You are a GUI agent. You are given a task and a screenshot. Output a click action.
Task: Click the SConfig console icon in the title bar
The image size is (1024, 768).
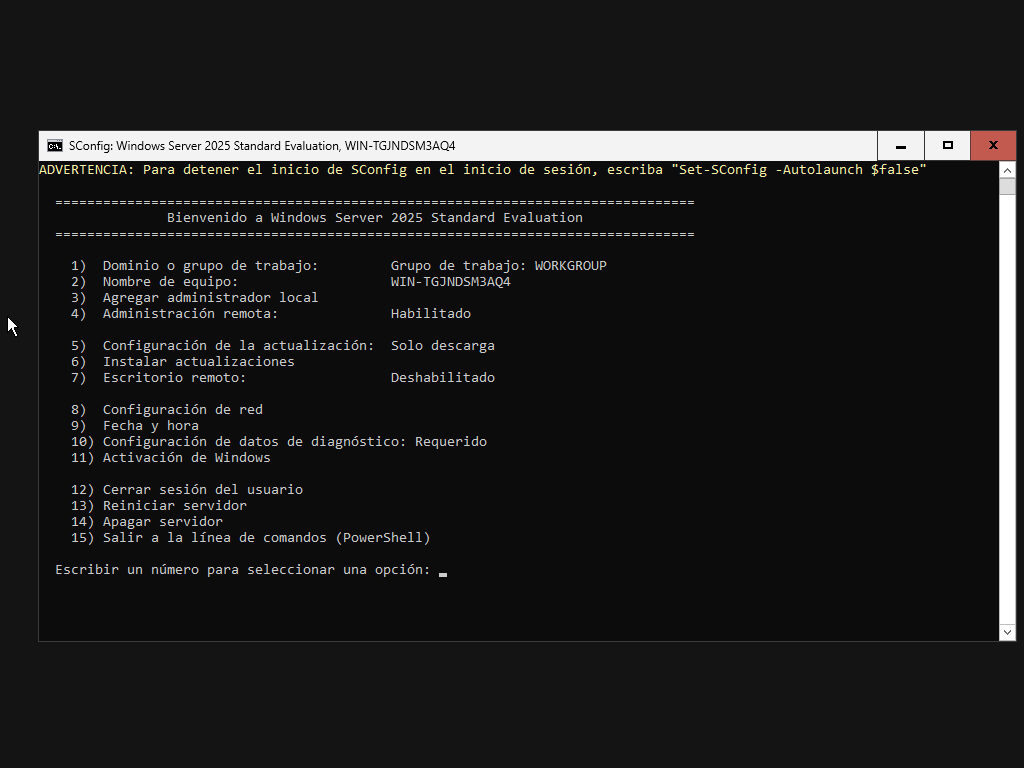[55, 146]
